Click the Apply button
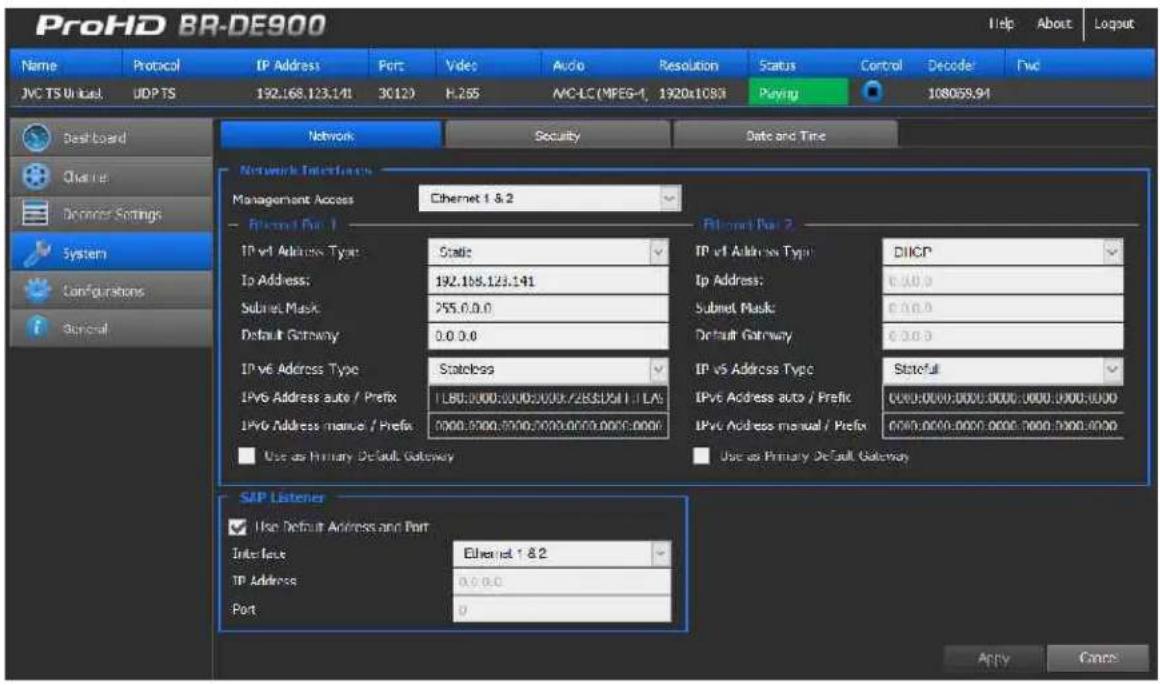Viewport: 1160px width, 685px height. [994, 658]
